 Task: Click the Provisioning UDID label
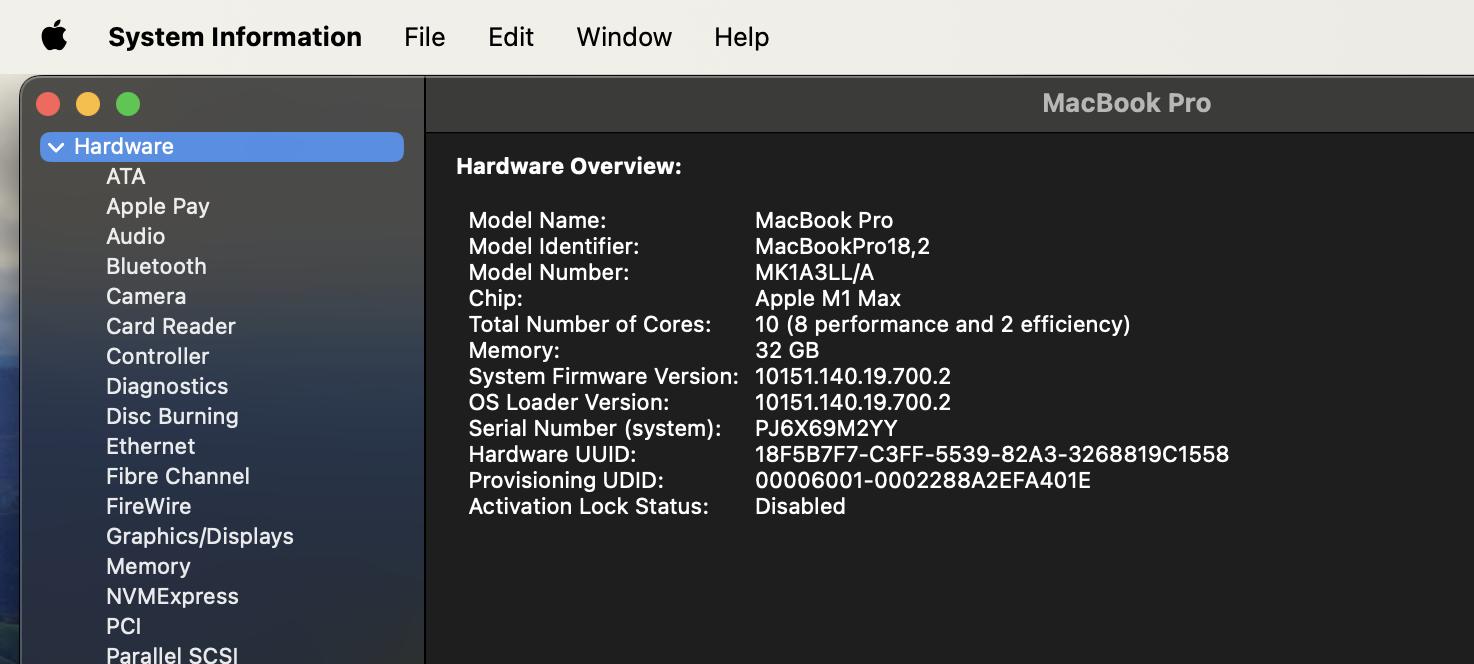point(566,480)
